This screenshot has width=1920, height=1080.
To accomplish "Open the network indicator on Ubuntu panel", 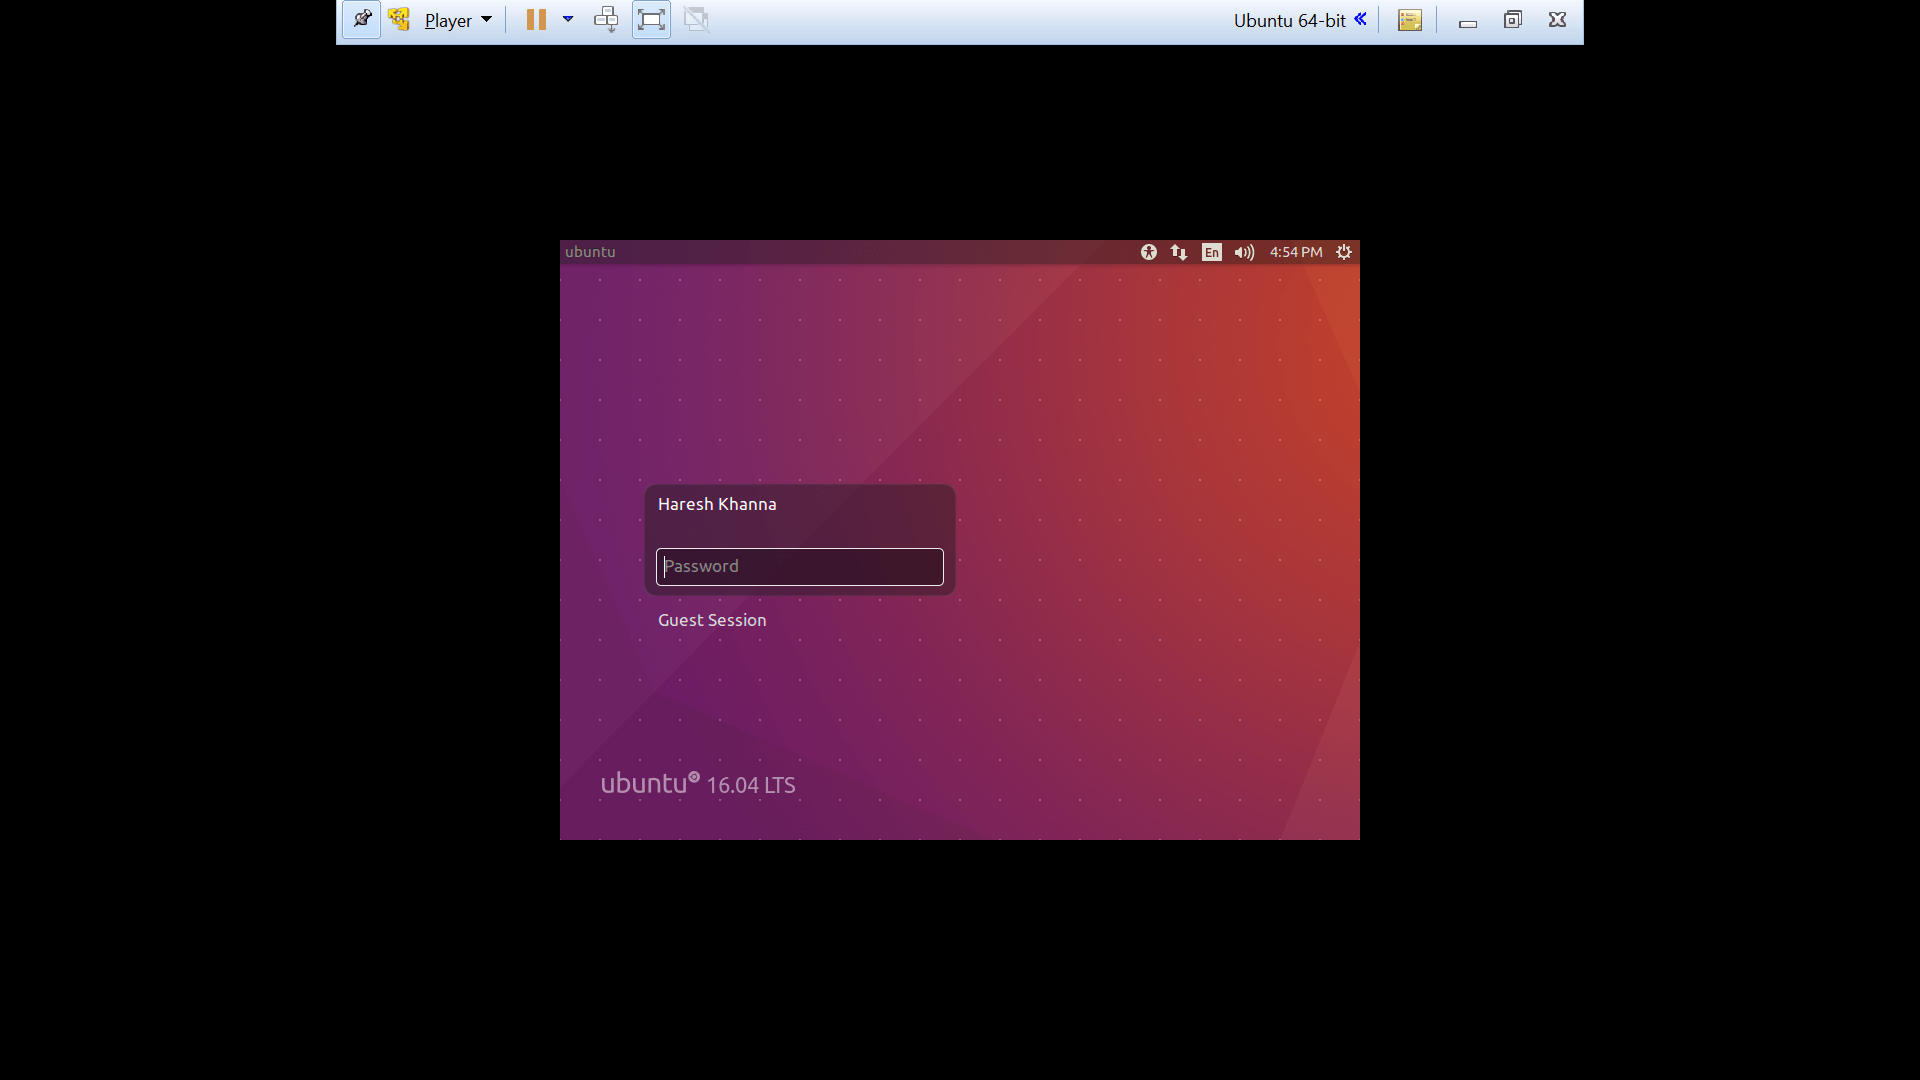I will point(1178,252).
